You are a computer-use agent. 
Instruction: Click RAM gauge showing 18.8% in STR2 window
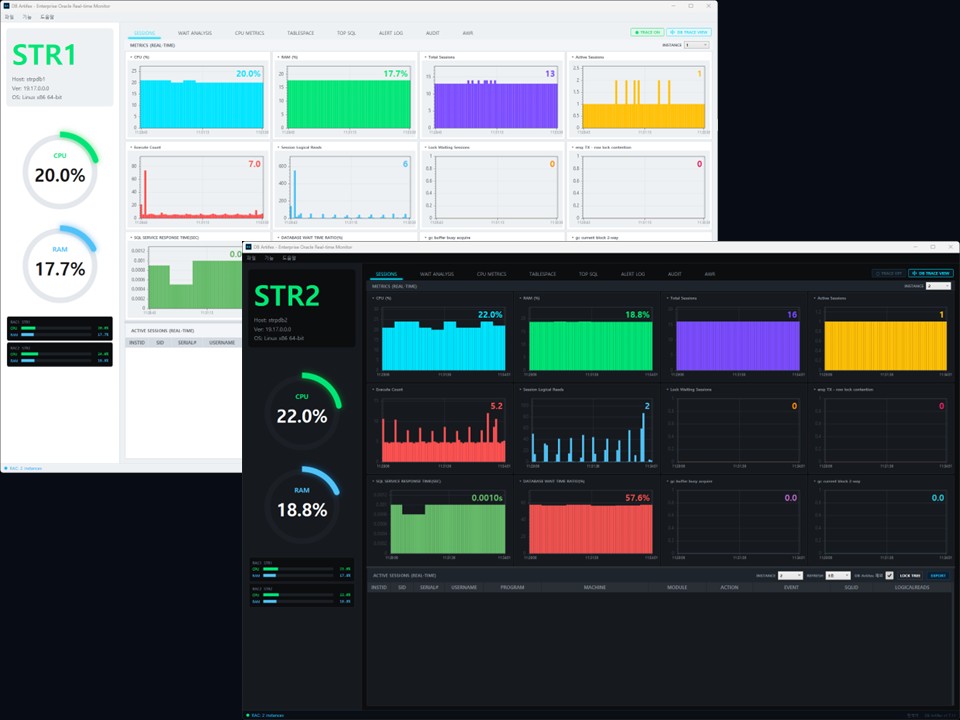pyautogui.click(x=302, y=504)
